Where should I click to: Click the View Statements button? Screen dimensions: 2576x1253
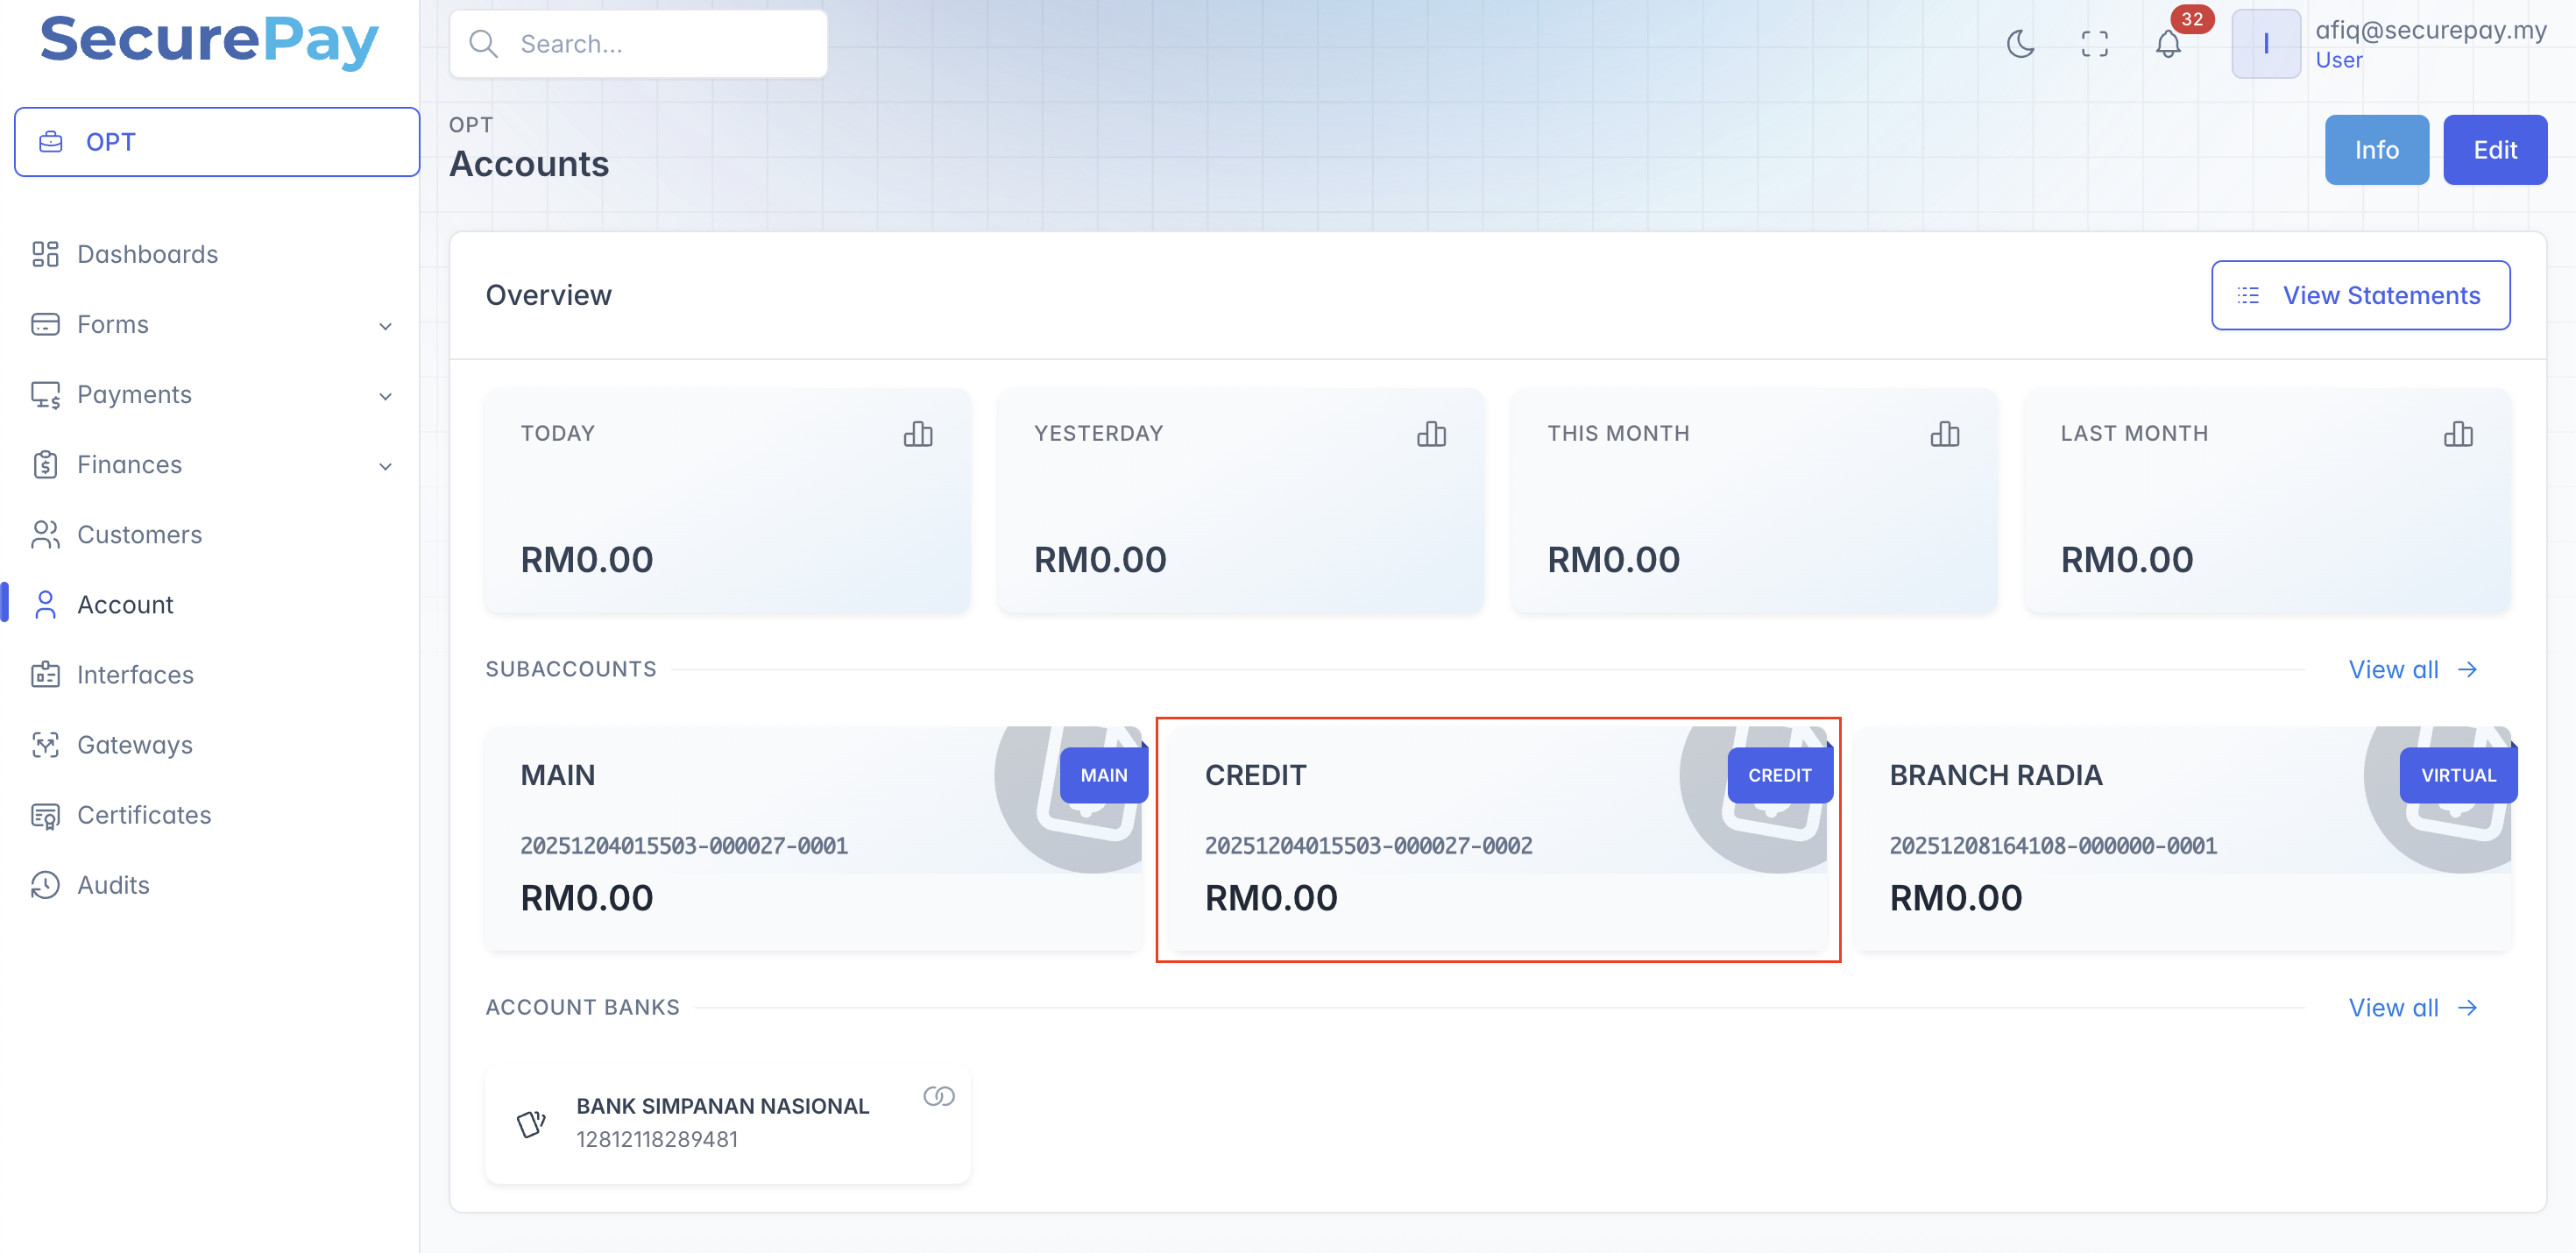tap(2360, 295)
